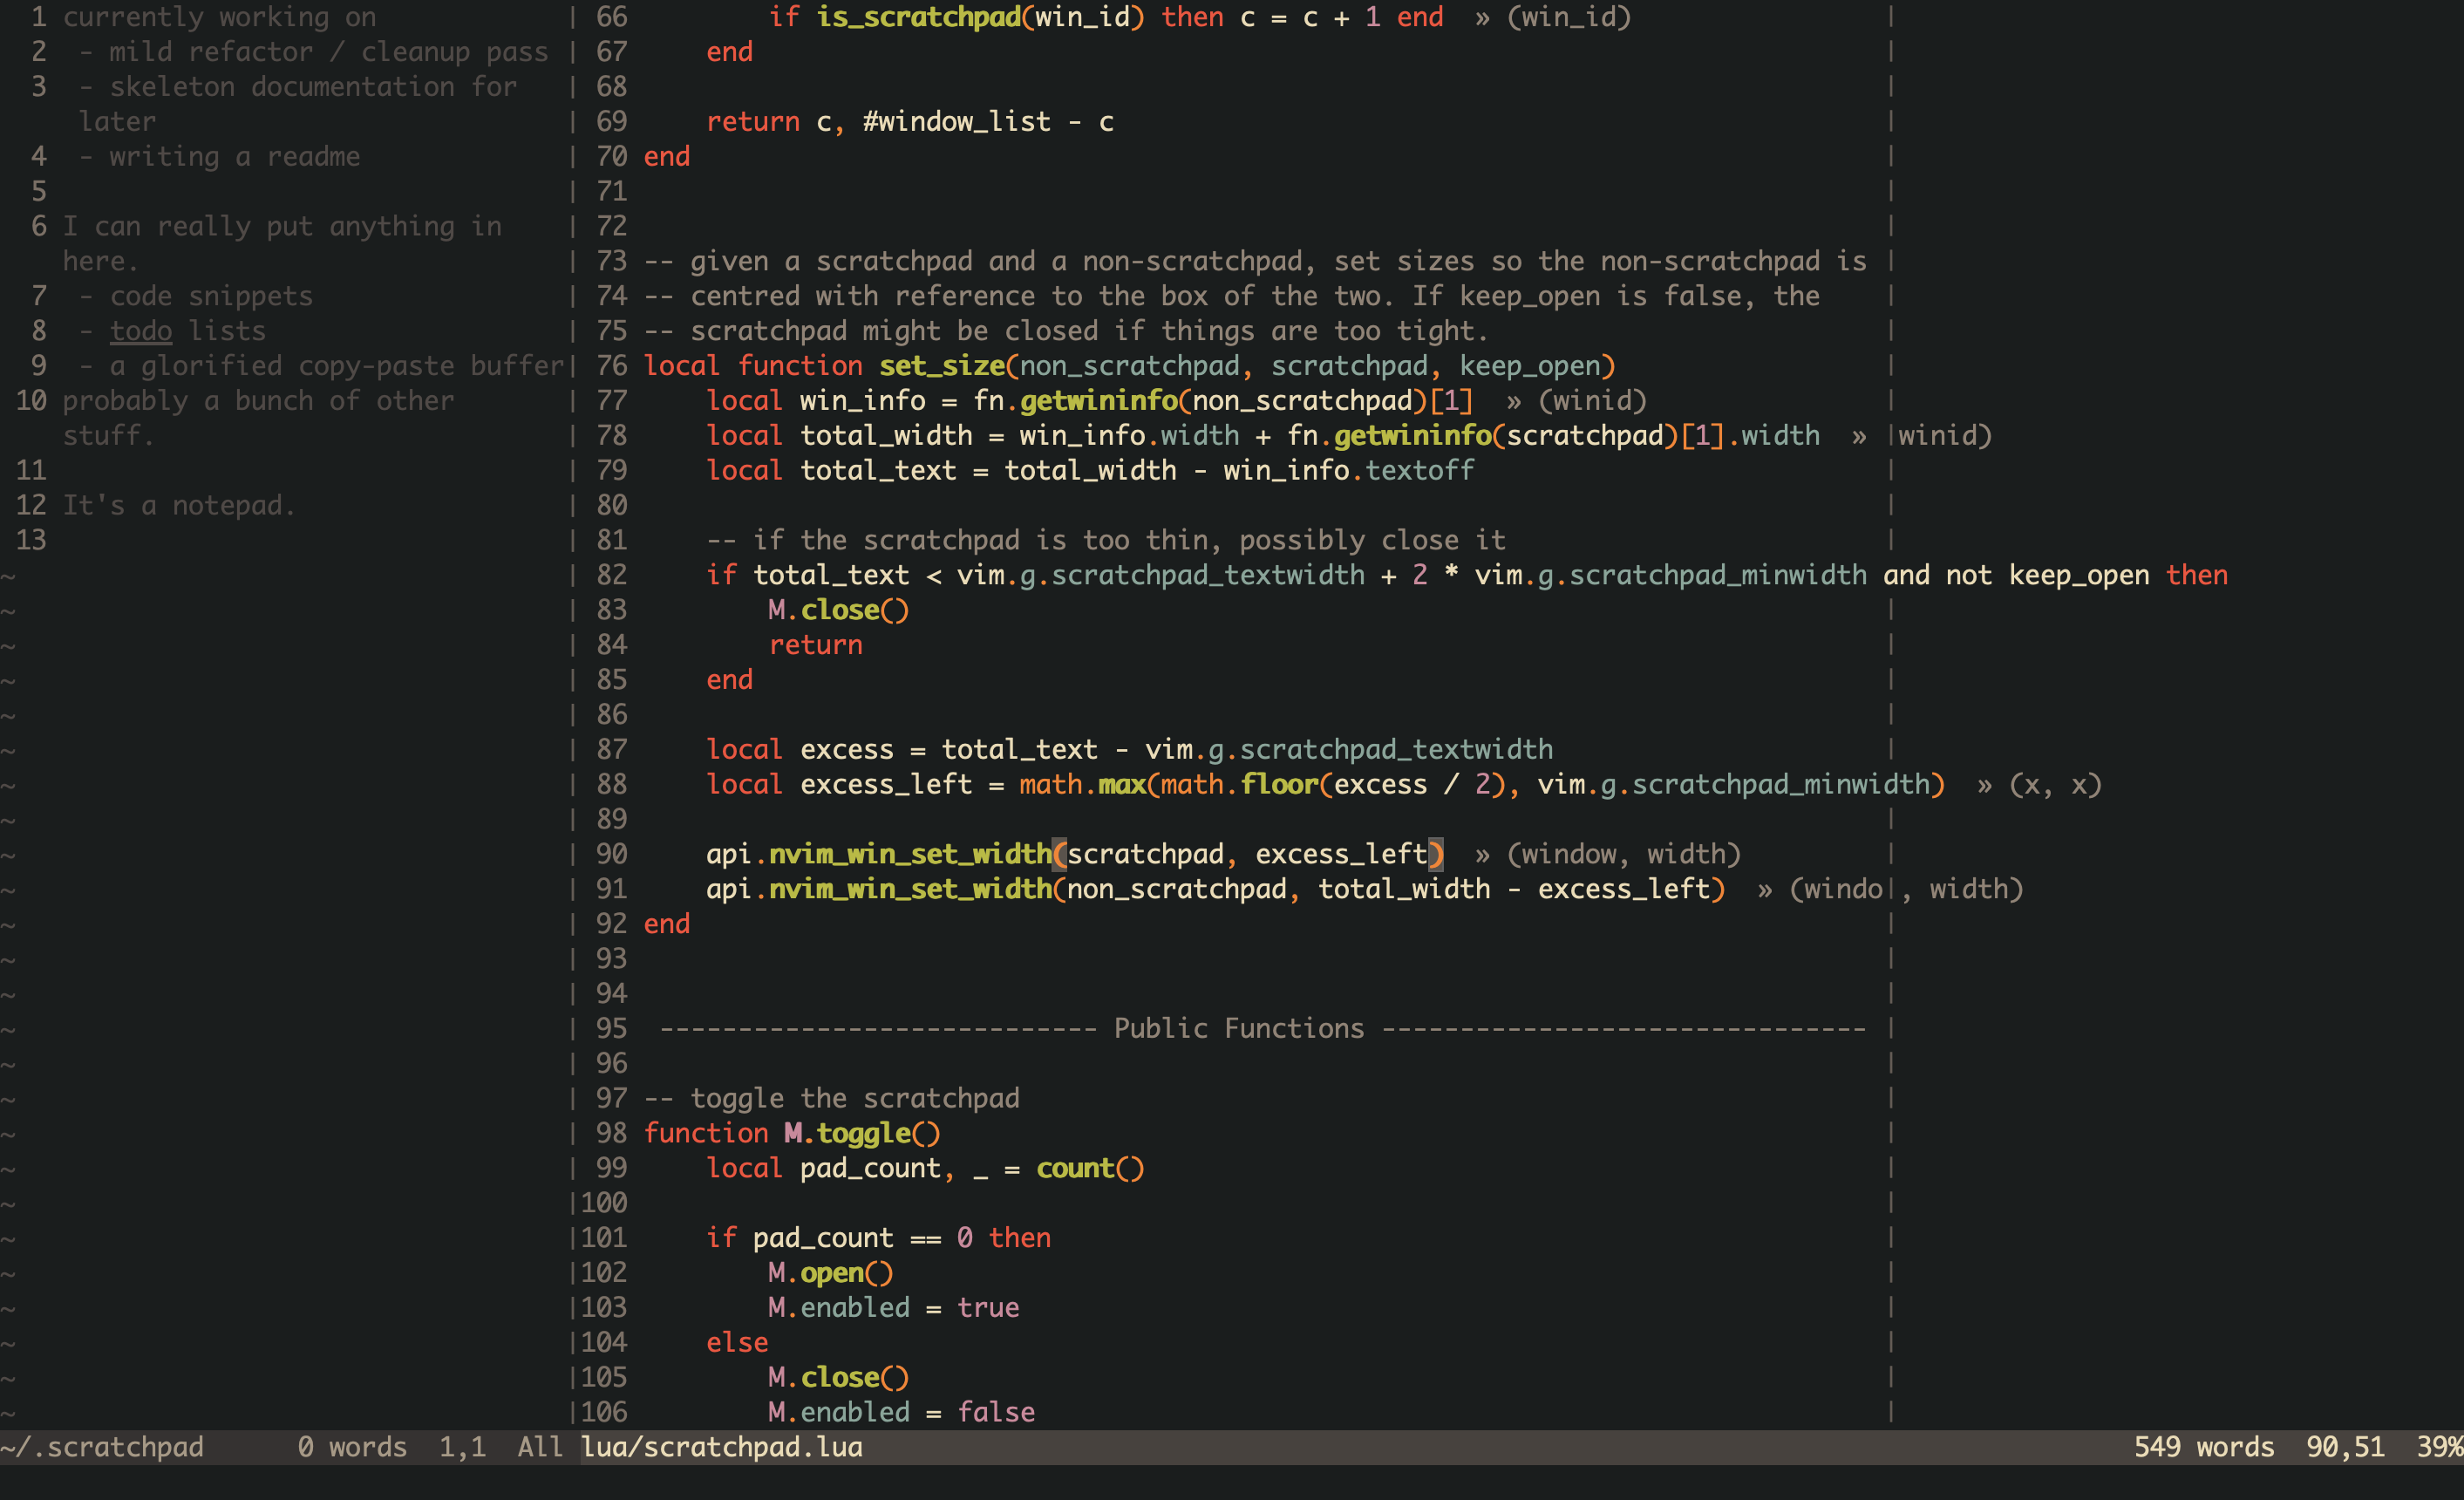
Task: Click the set_size function name
Action: click(941, 366)
